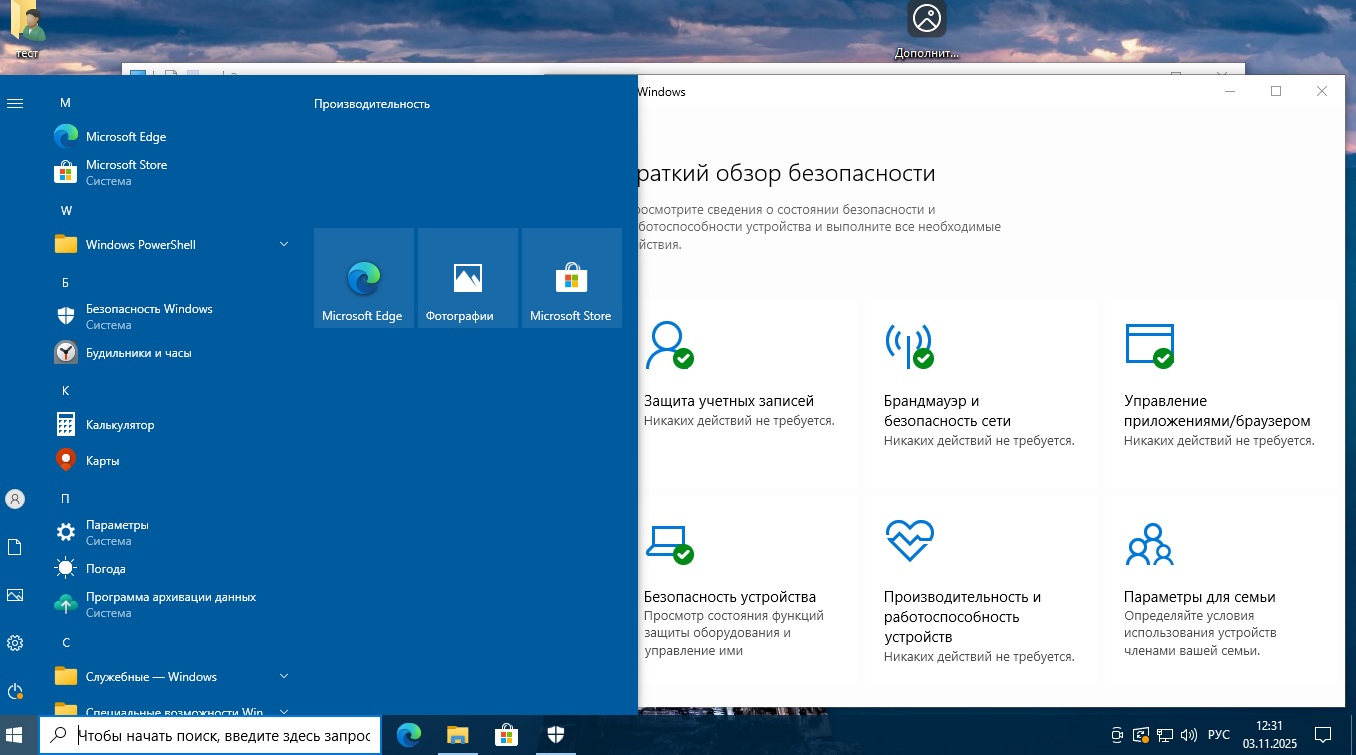Screen dimensions: 1356x755
Task: Click the letter M header in app list
Action: [x=66, y=103]
